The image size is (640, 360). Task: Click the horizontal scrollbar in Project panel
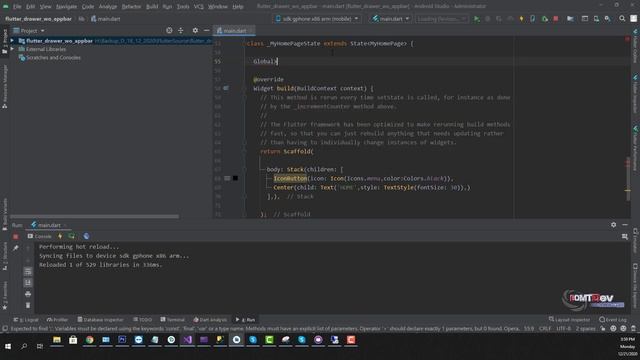point(94,216)
